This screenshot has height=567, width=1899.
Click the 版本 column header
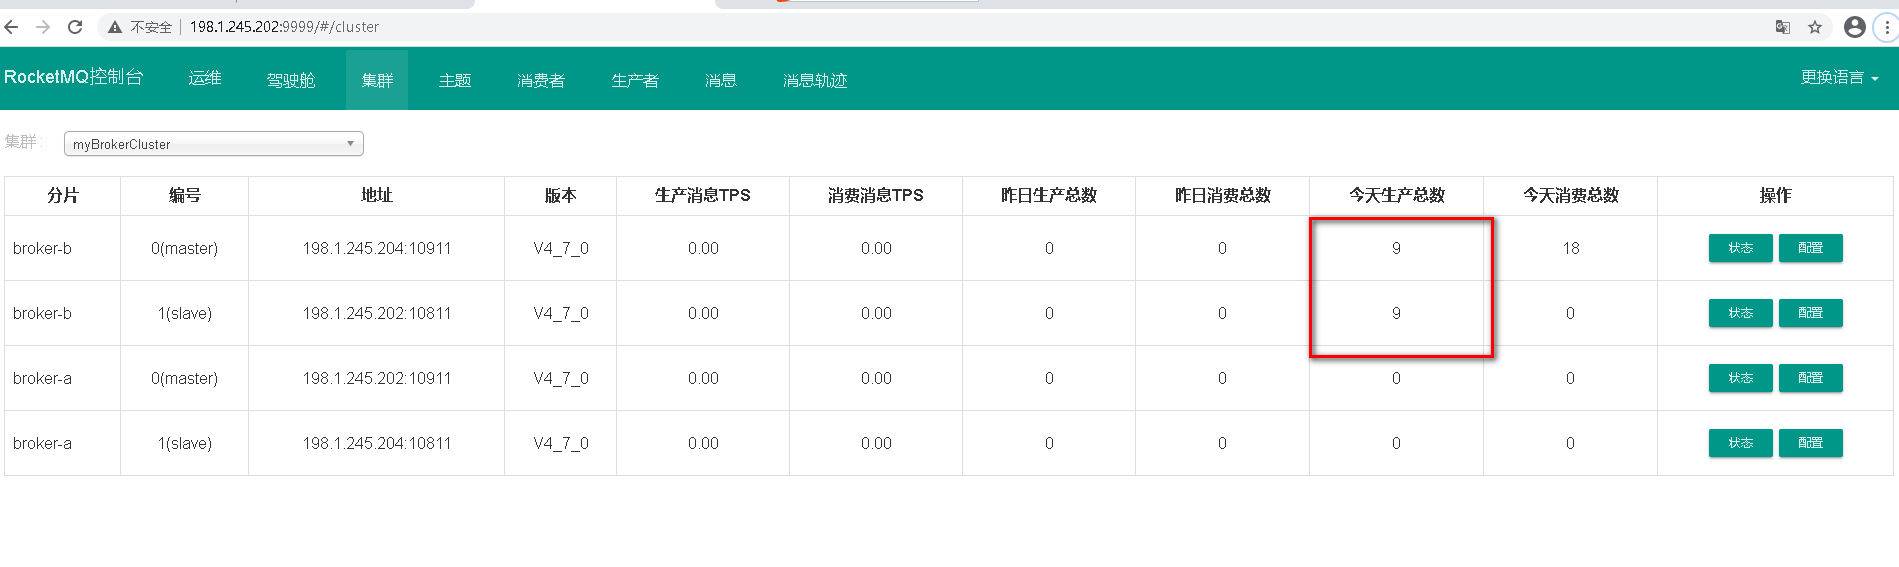pos(561,195)
